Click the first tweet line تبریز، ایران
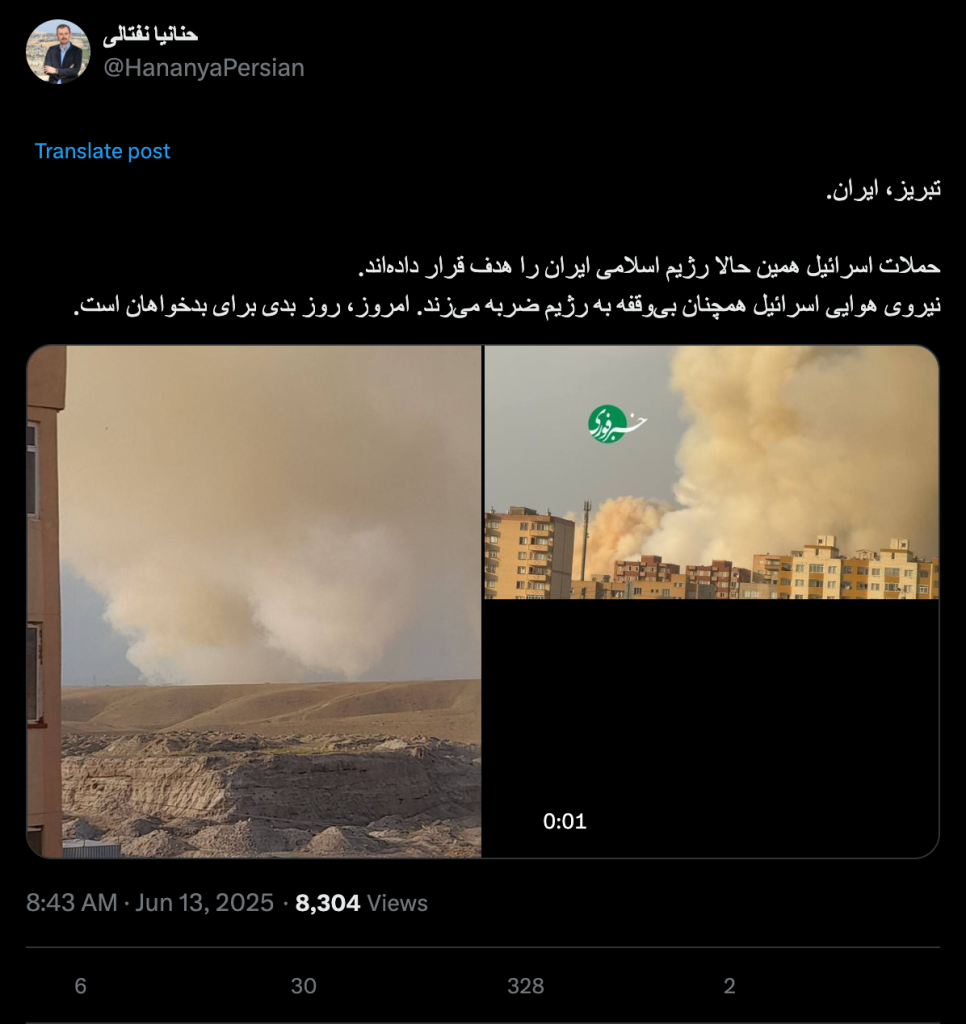The width and height of the screenshot is (966, 1024). coord(883,189)
